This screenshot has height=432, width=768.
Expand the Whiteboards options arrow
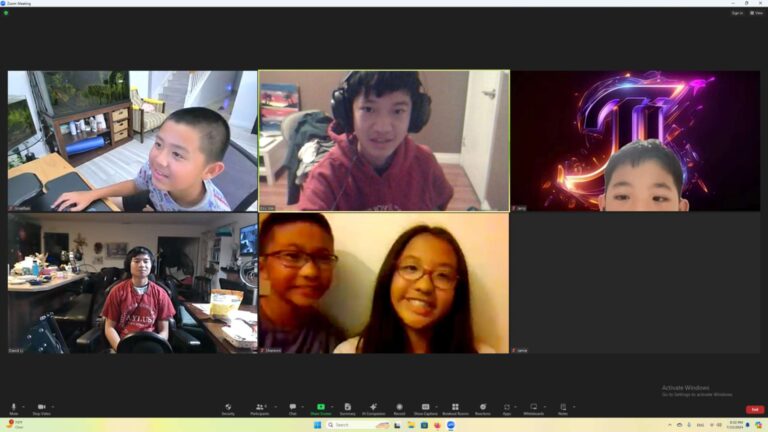point(545,407)
